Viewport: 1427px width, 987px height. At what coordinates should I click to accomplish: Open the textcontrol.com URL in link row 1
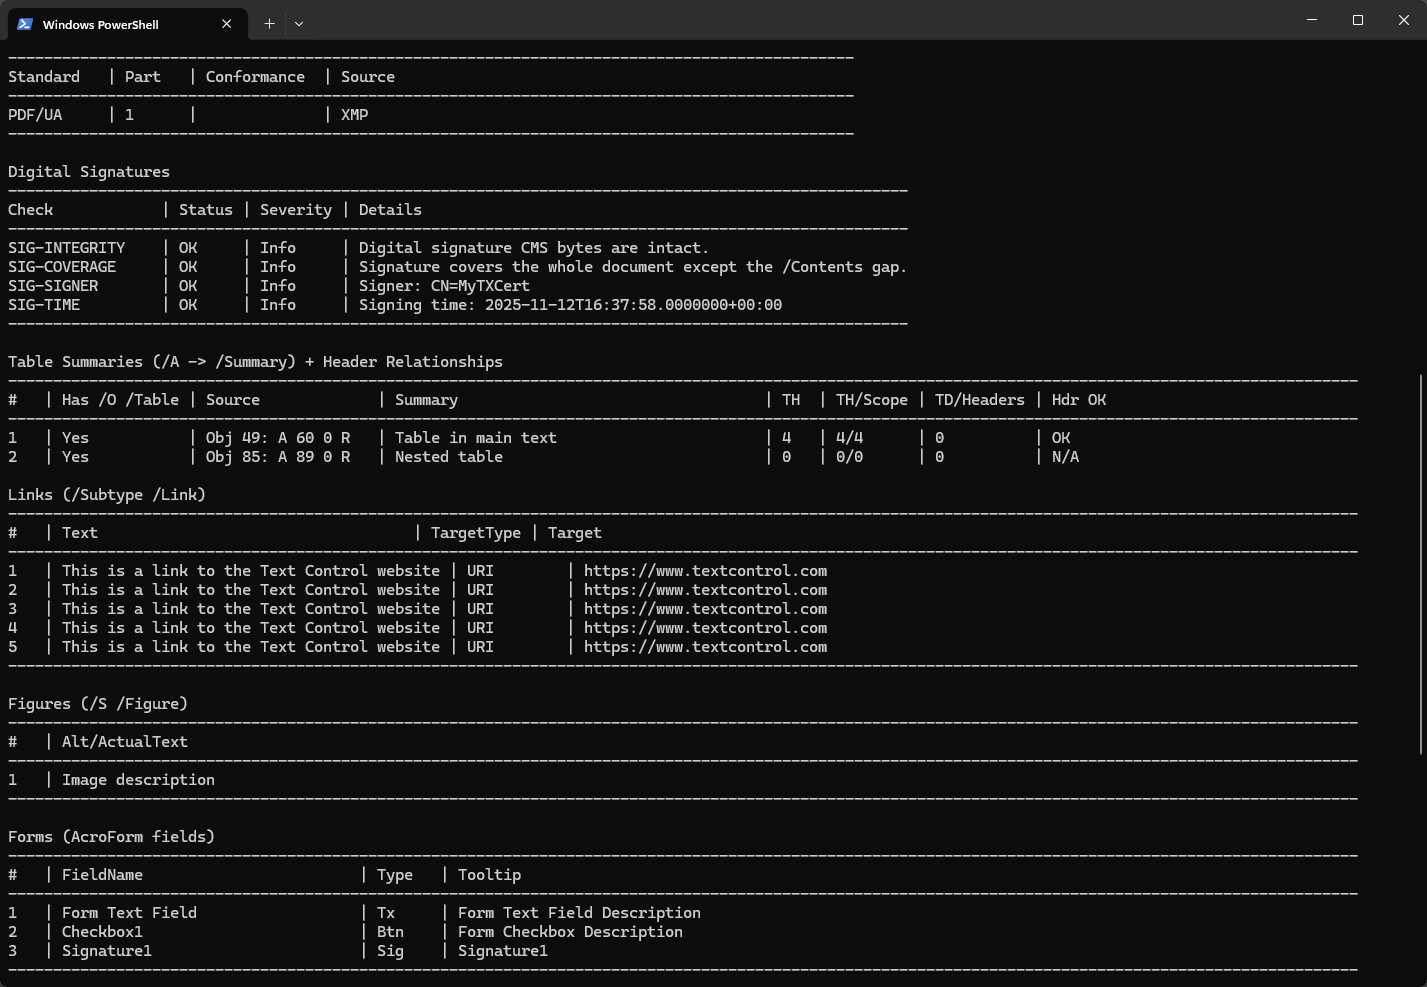click(x=705, y=571)
